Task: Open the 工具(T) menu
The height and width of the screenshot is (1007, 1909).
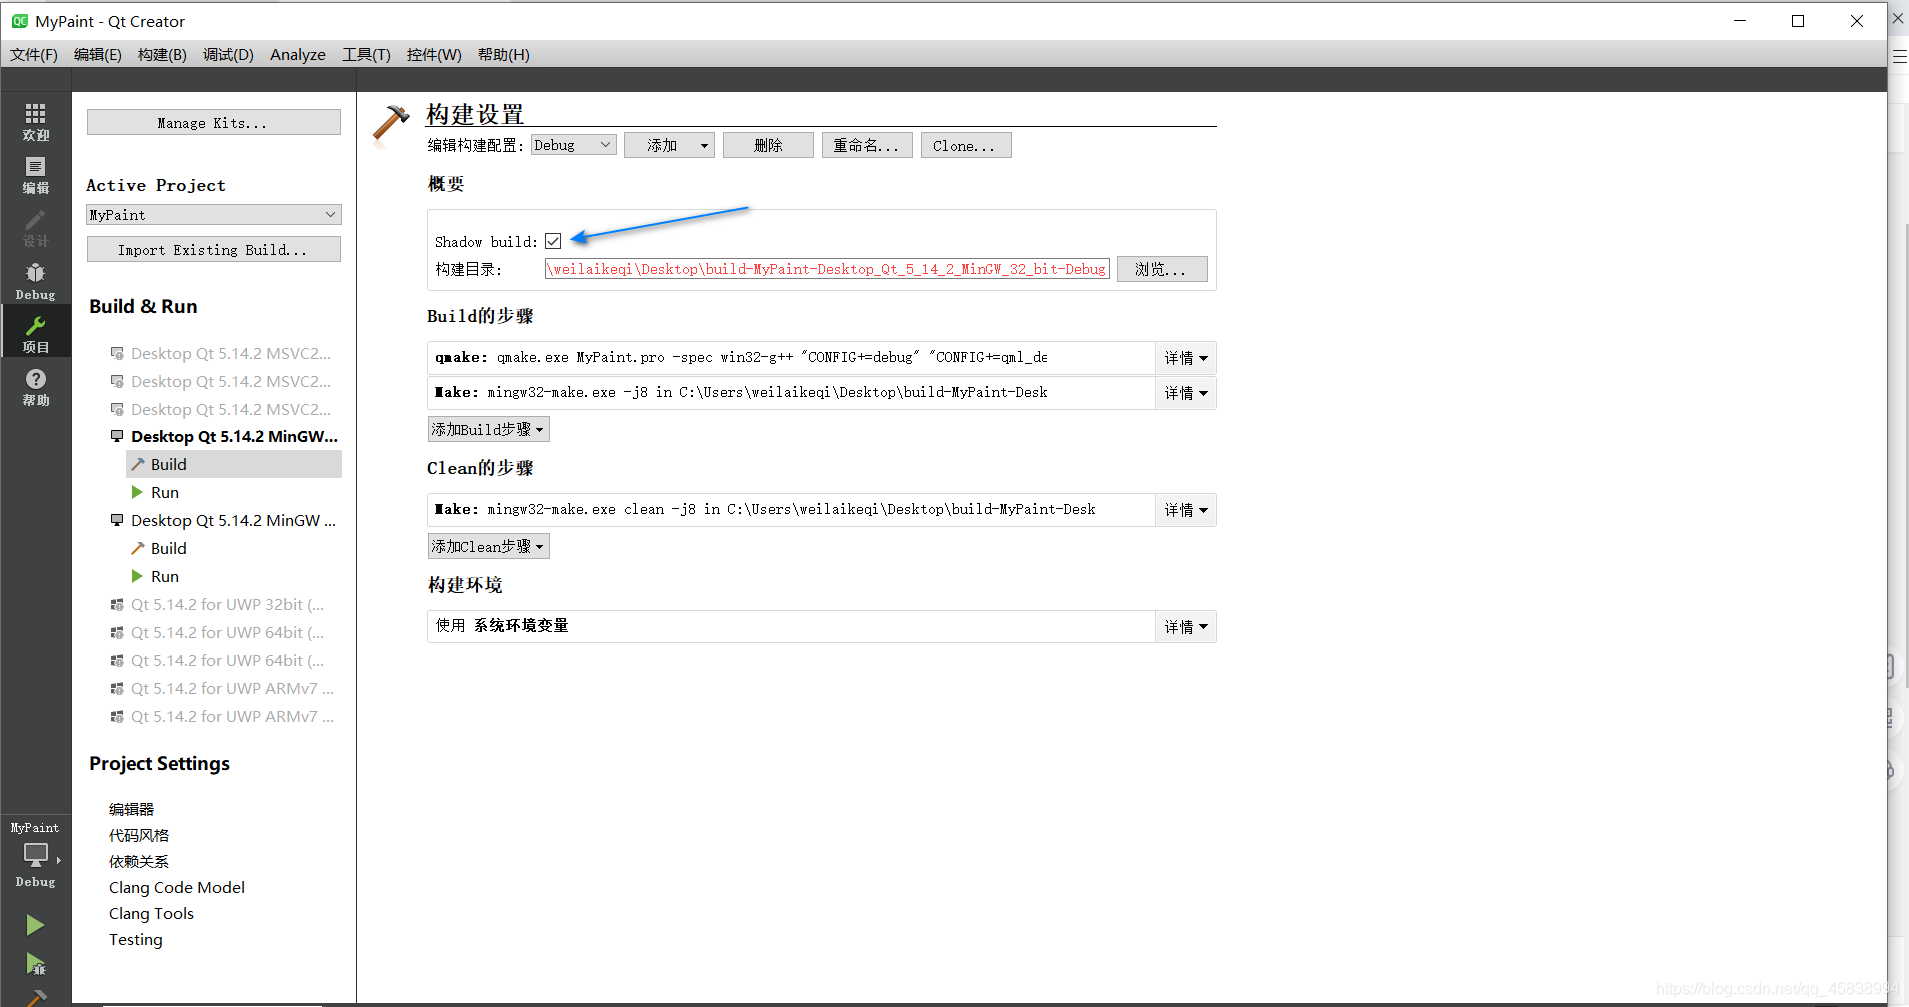Action: coord(366,54)
